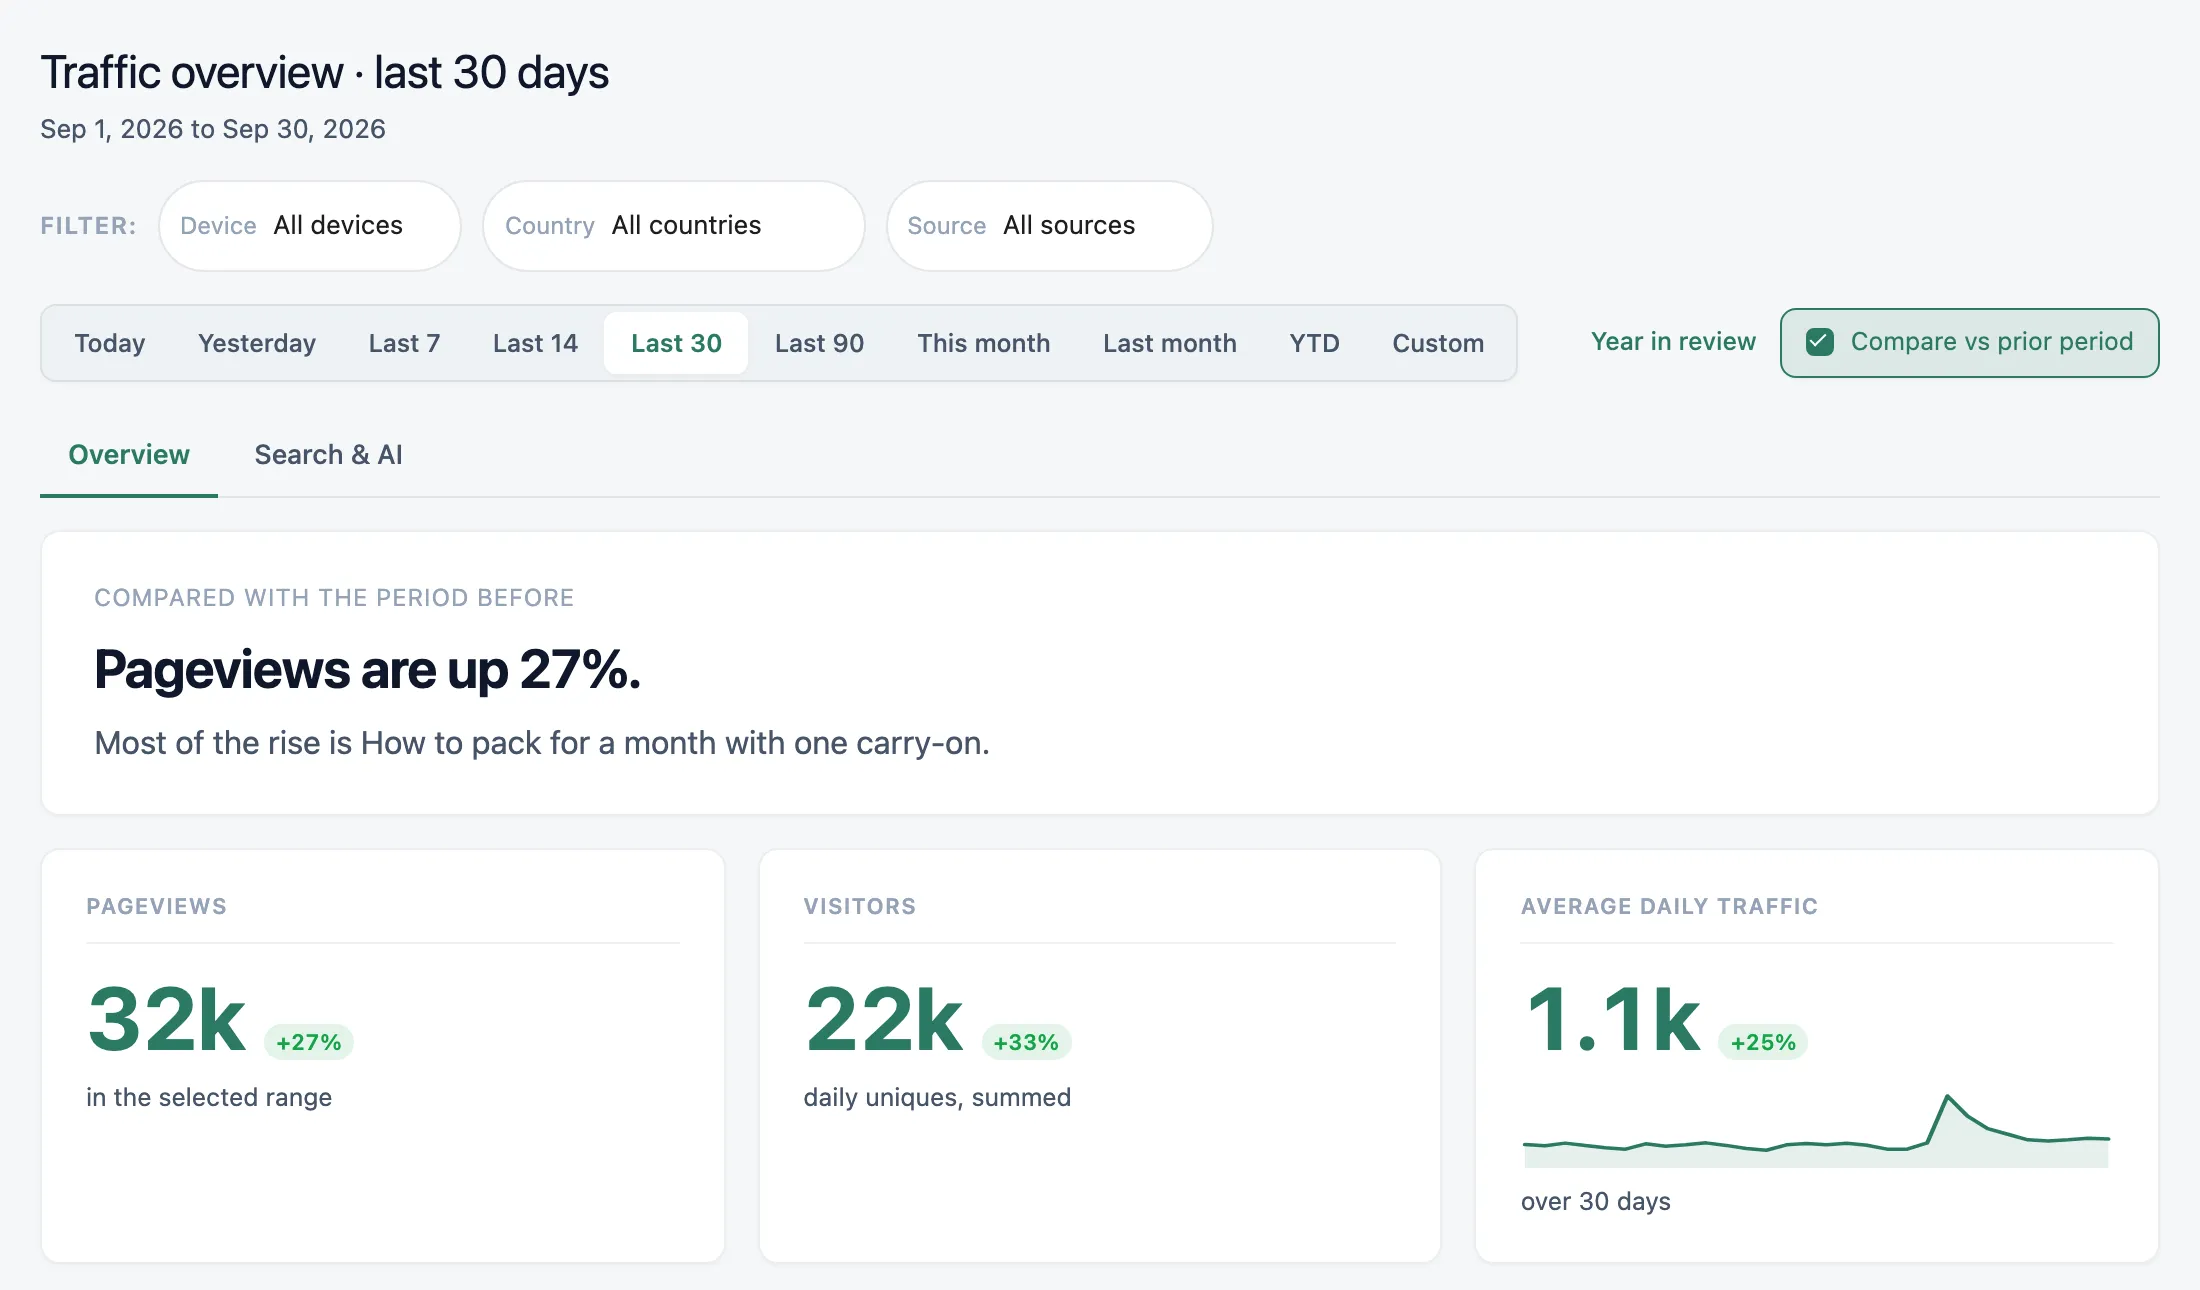
Task: Open the Custom date range option
Action: (1438, 343)
